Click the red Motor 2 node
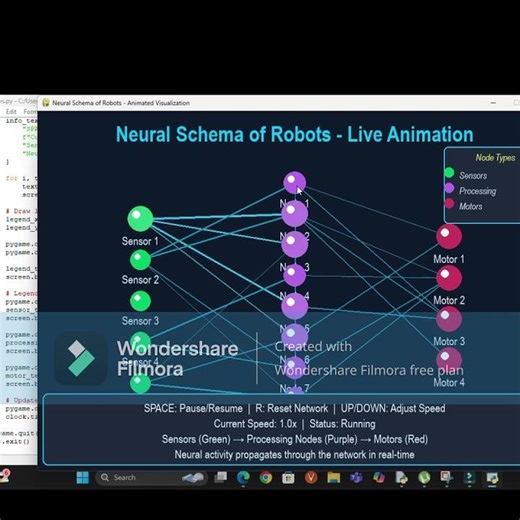This screenshot has height=520, width=520. pos(449,278)
